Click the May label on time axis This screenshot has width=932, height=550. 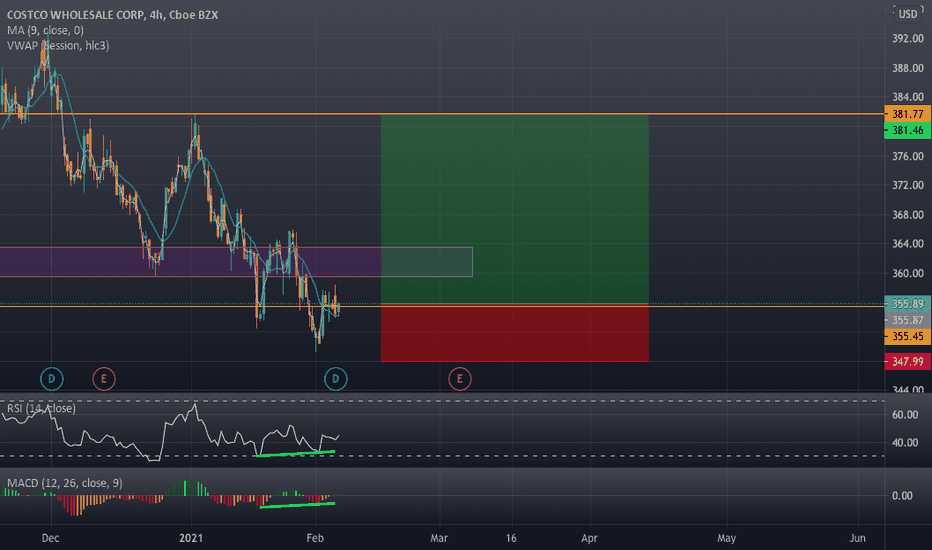click(x=726, y=538)
